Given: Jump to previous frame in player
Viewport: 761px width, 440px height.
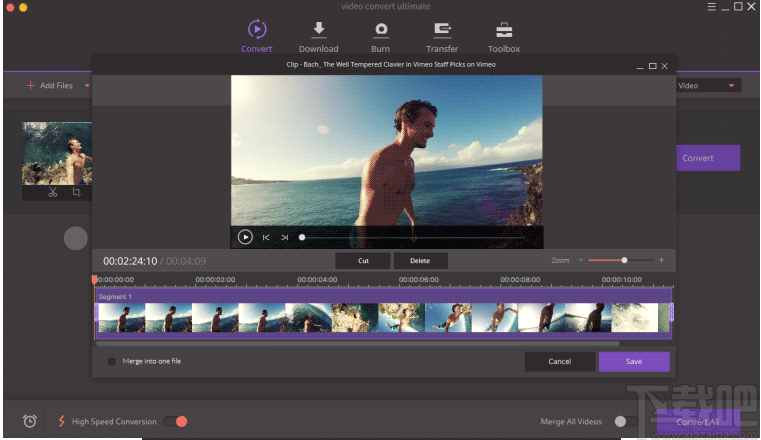Looking at the screenshot, I should coord(266,238).
